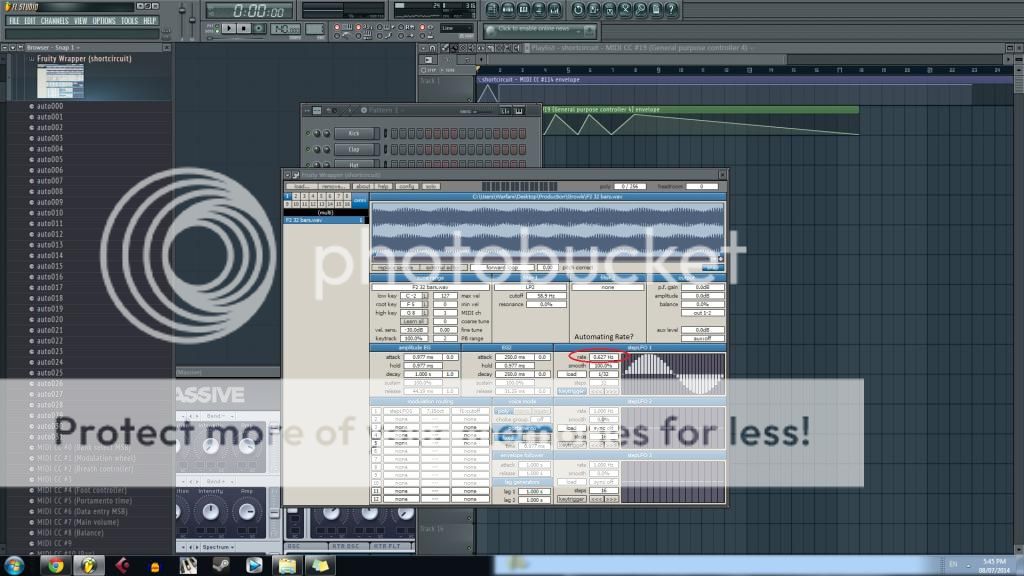
Task: Shift stepLFO 3 steps left with <<<
Action: 596,499
